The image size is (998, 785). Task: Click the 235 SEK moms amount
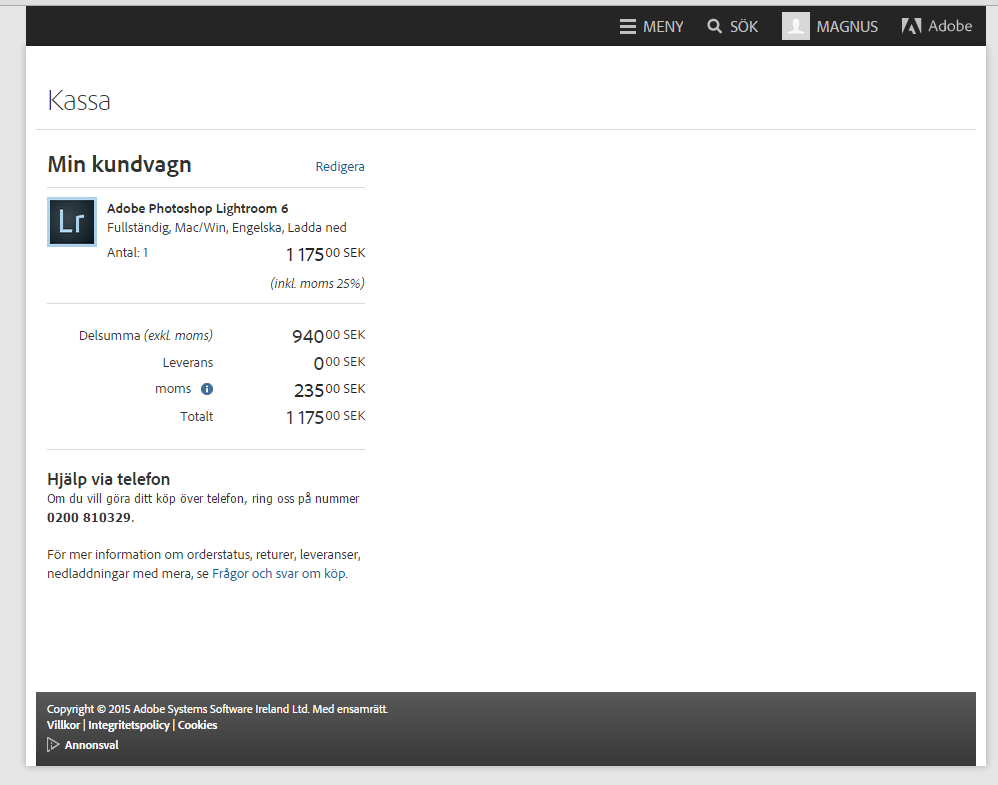pyautogui.click(x=330, y=390)
